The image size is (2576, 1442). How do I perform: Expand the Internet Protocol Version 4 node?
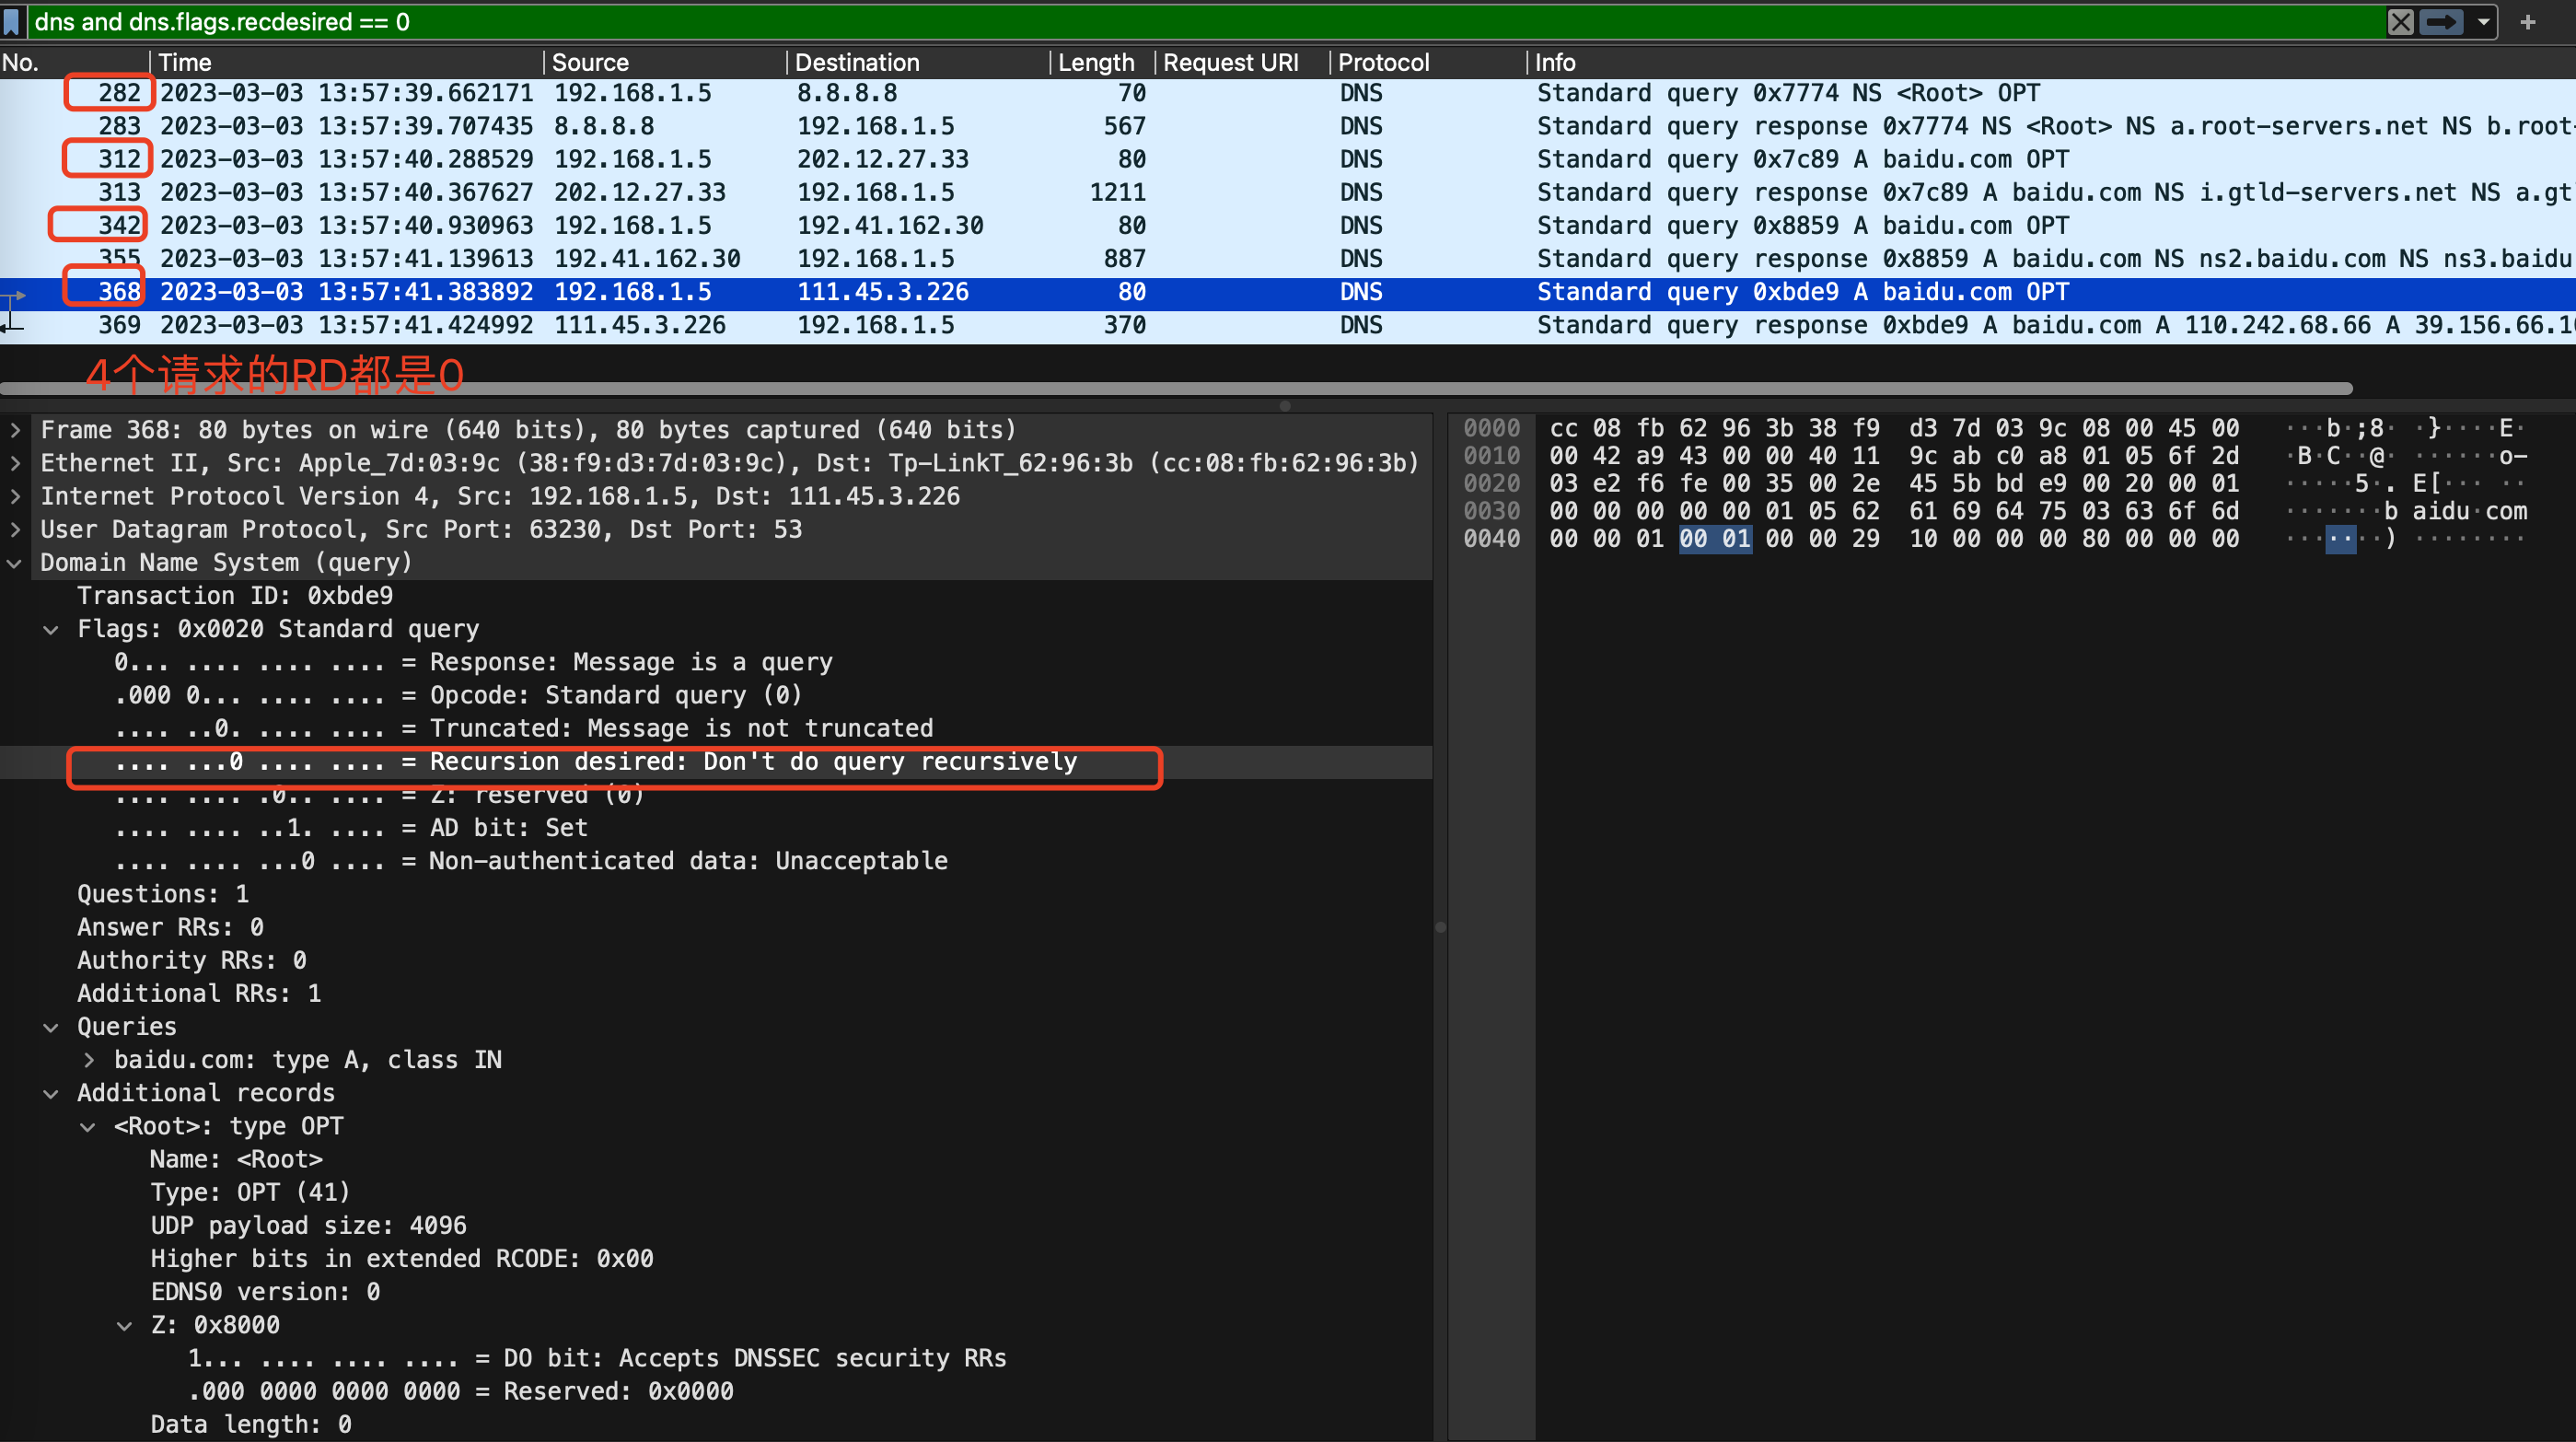tap(15, 496)
